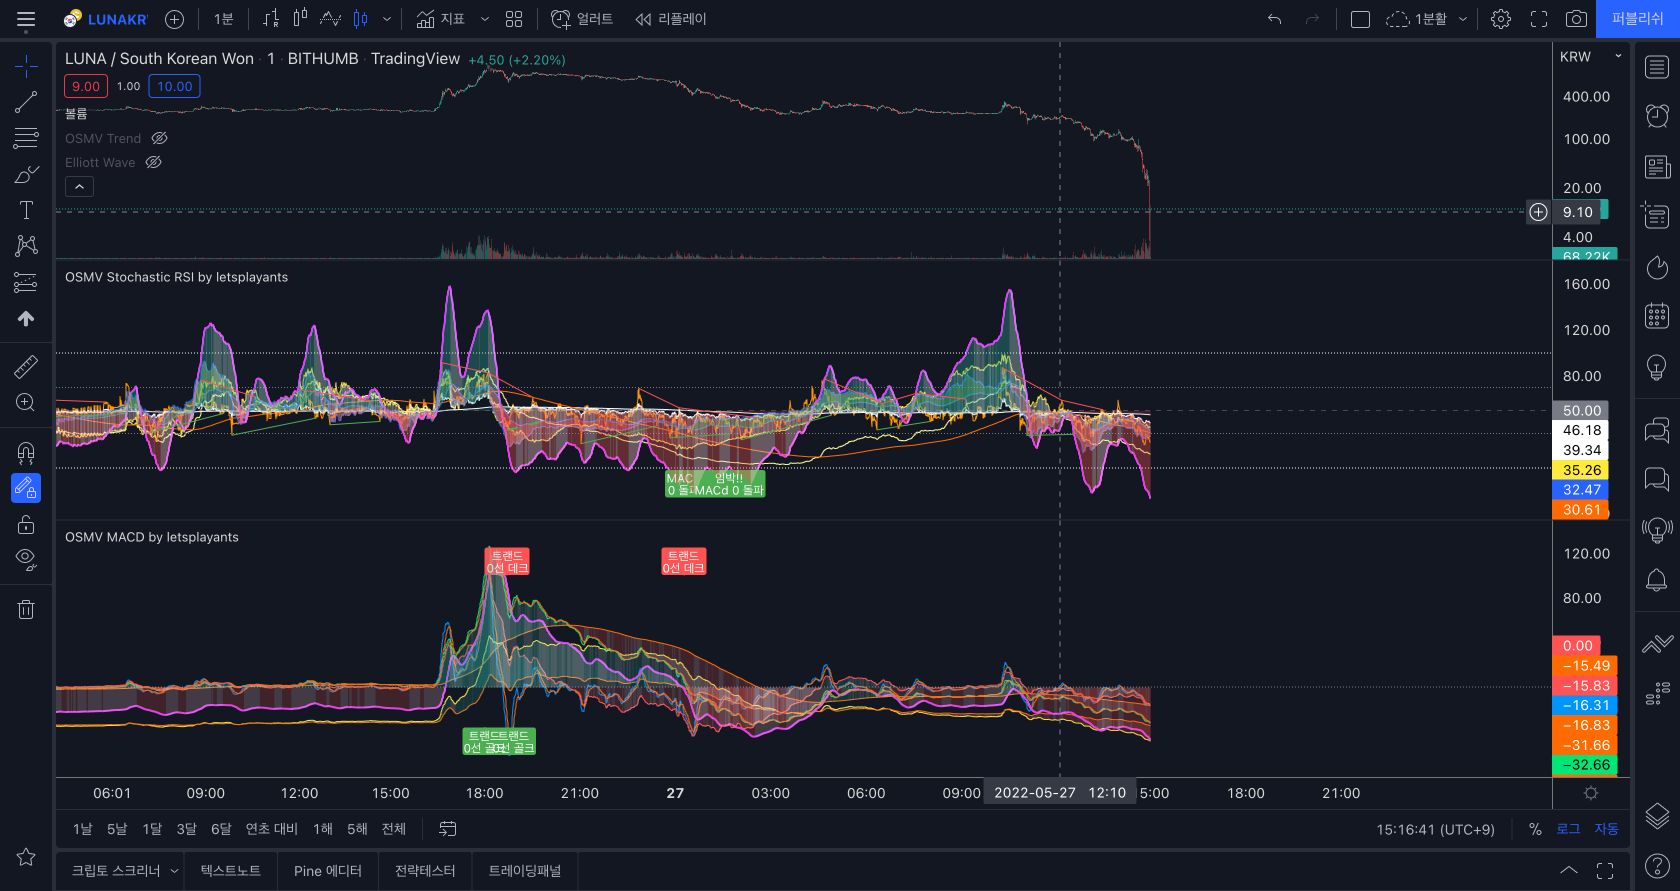1680x891 pixels.
Task: Expand the 크립토 스크리너 dropdown arrow
Action: [174, 871]
